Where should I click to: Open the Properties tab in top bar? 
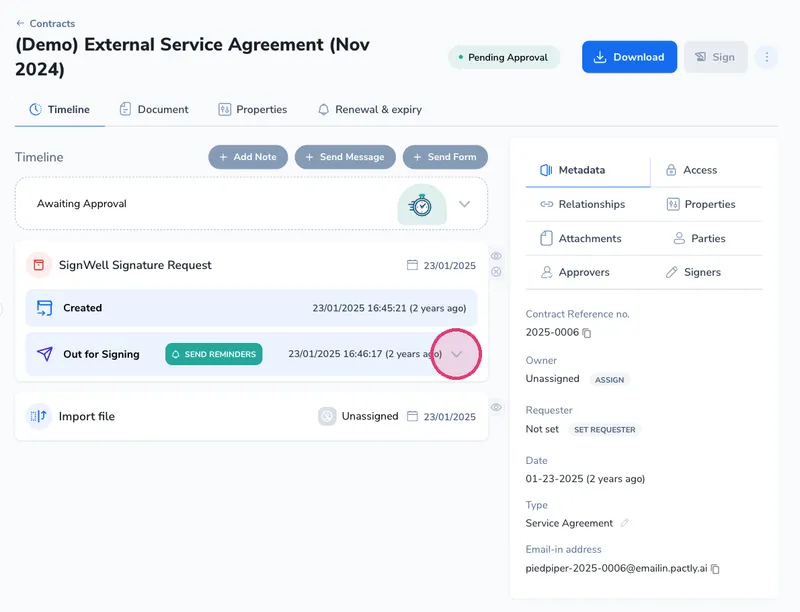(x=253, y=110)
